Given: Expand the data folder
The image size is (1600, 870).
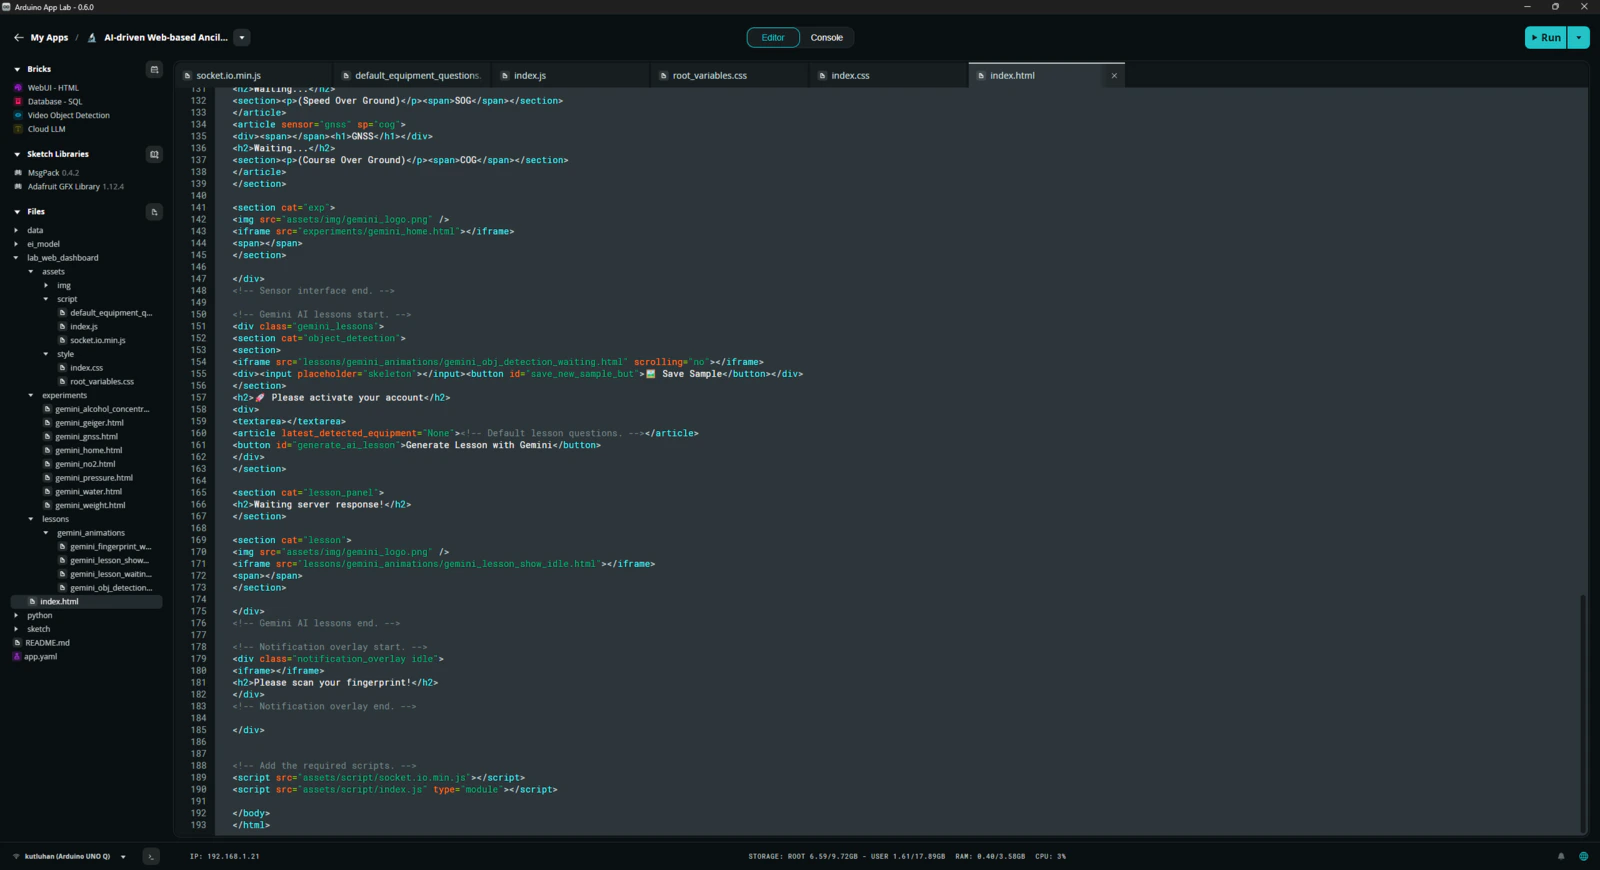Looking at the screenshot, I should click(x=16, y=231).
